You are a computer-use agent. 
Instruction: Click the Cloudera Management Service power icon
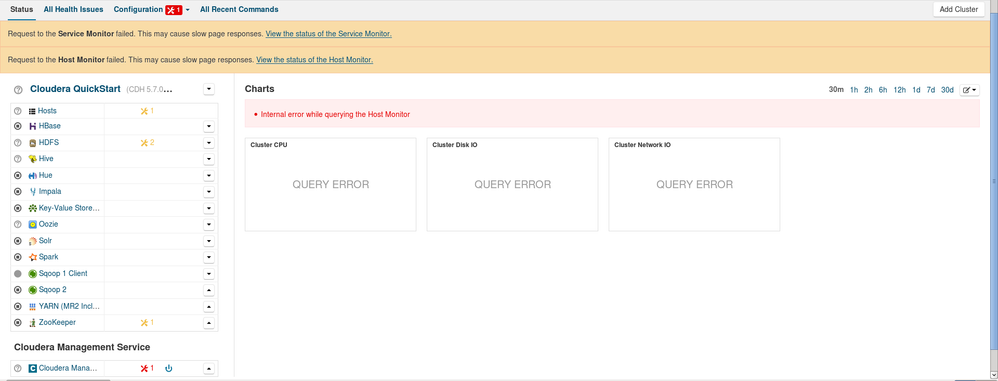coord(169,368)
